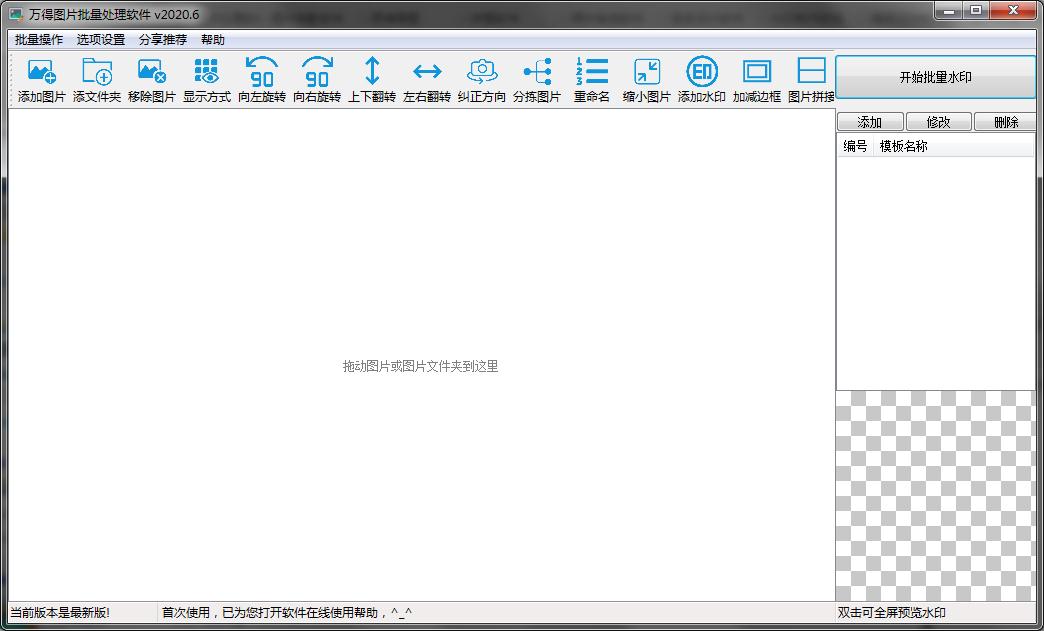Screen dimensions: 1044x631
Task: Click the 拖动图片或图片文件夹到这里 hint text
Action: tap(420, 366)
